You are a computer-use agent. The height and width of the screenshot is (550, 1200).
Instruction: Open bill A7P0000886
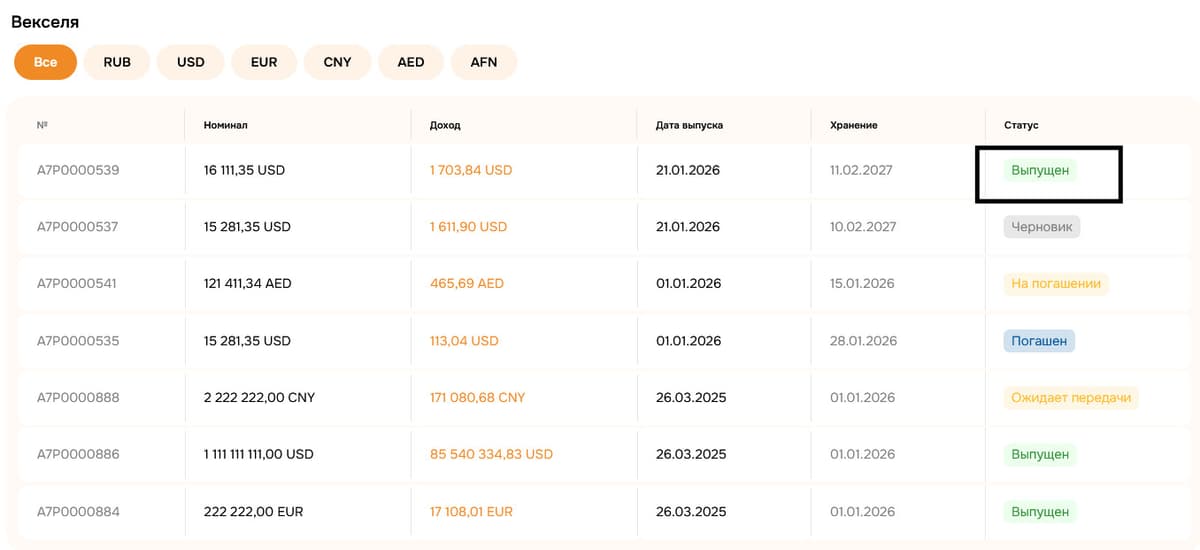click(x=78, y=454)
